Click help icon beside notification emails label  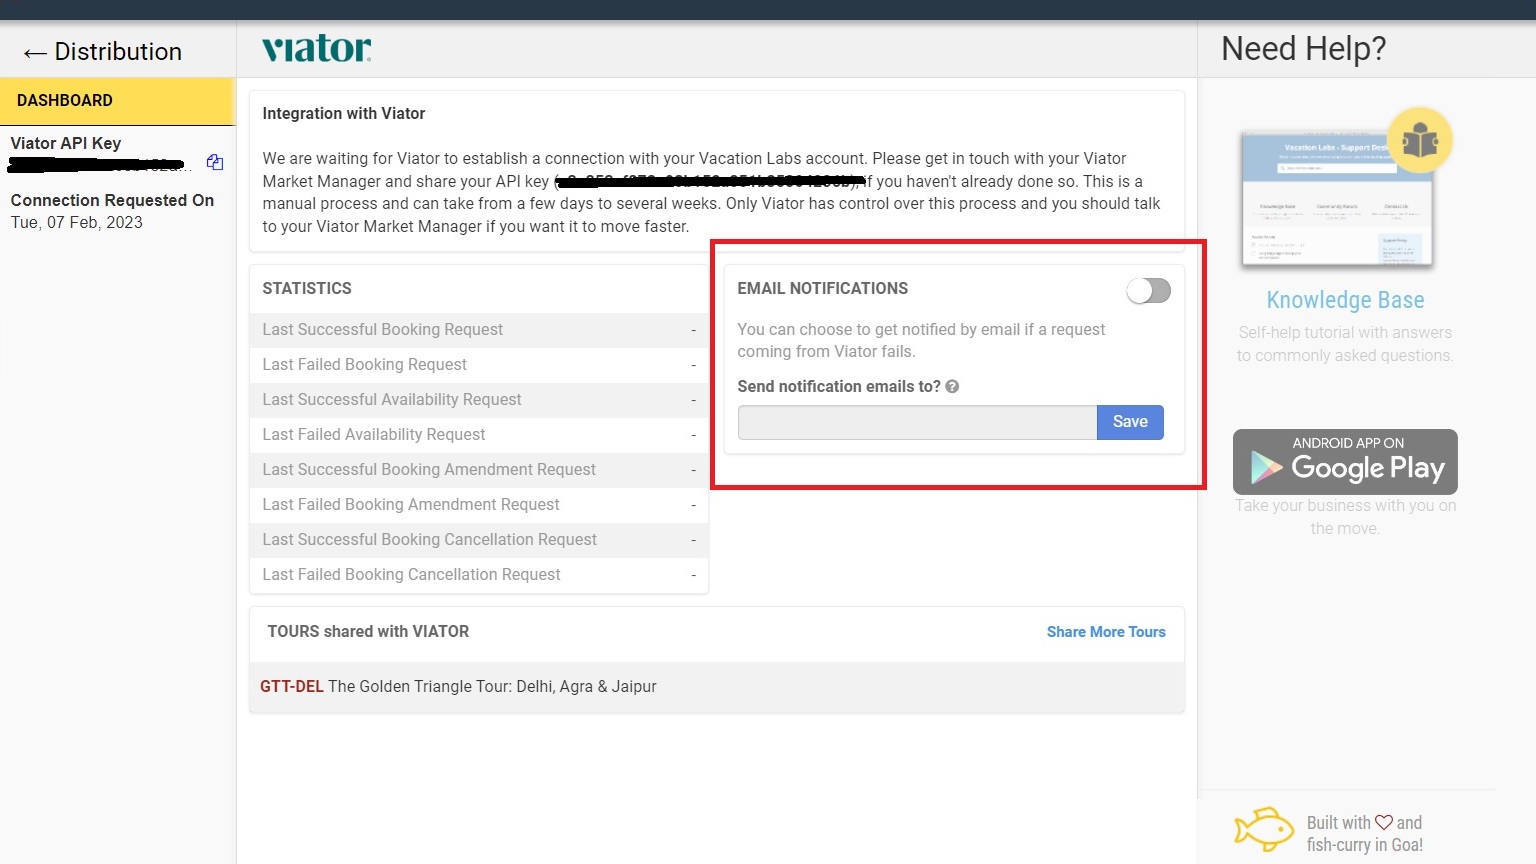coord(952,387)
